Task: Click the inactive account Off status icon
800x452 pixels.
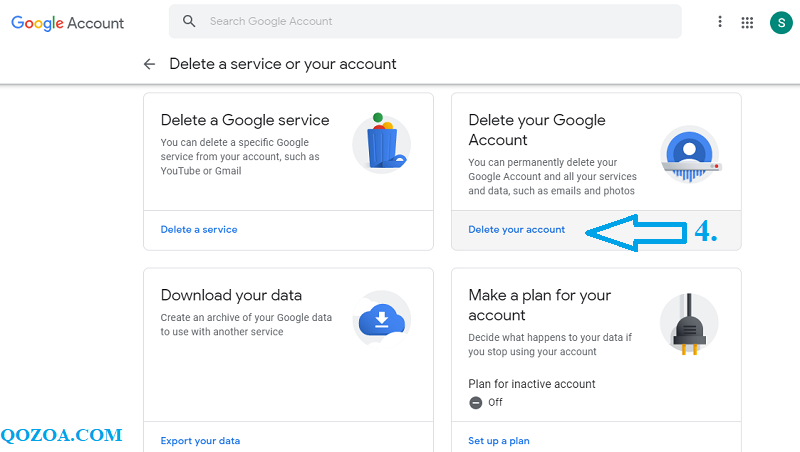Action: 475,402
